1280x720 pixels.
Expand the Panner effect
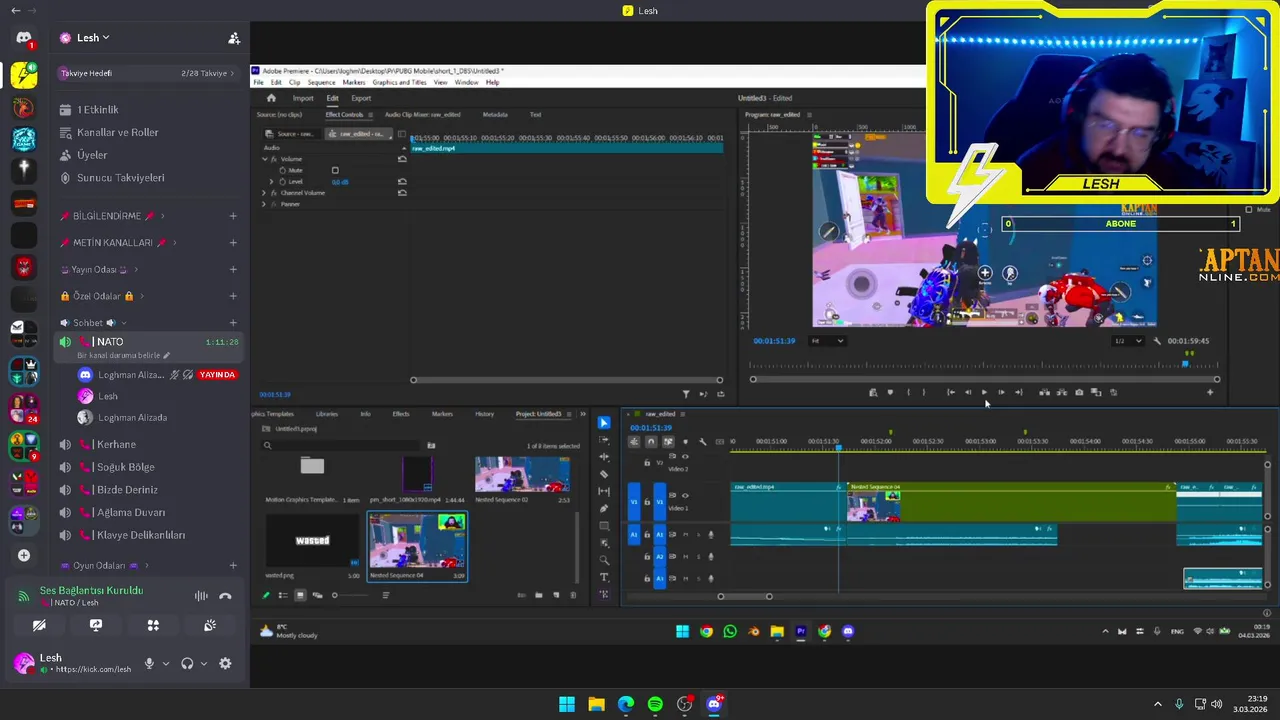click(264, 204)
